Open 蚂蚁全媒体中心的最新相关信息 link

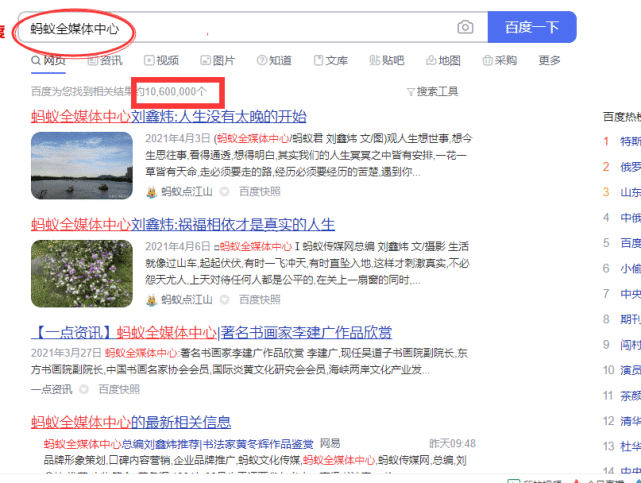[131, 422]
